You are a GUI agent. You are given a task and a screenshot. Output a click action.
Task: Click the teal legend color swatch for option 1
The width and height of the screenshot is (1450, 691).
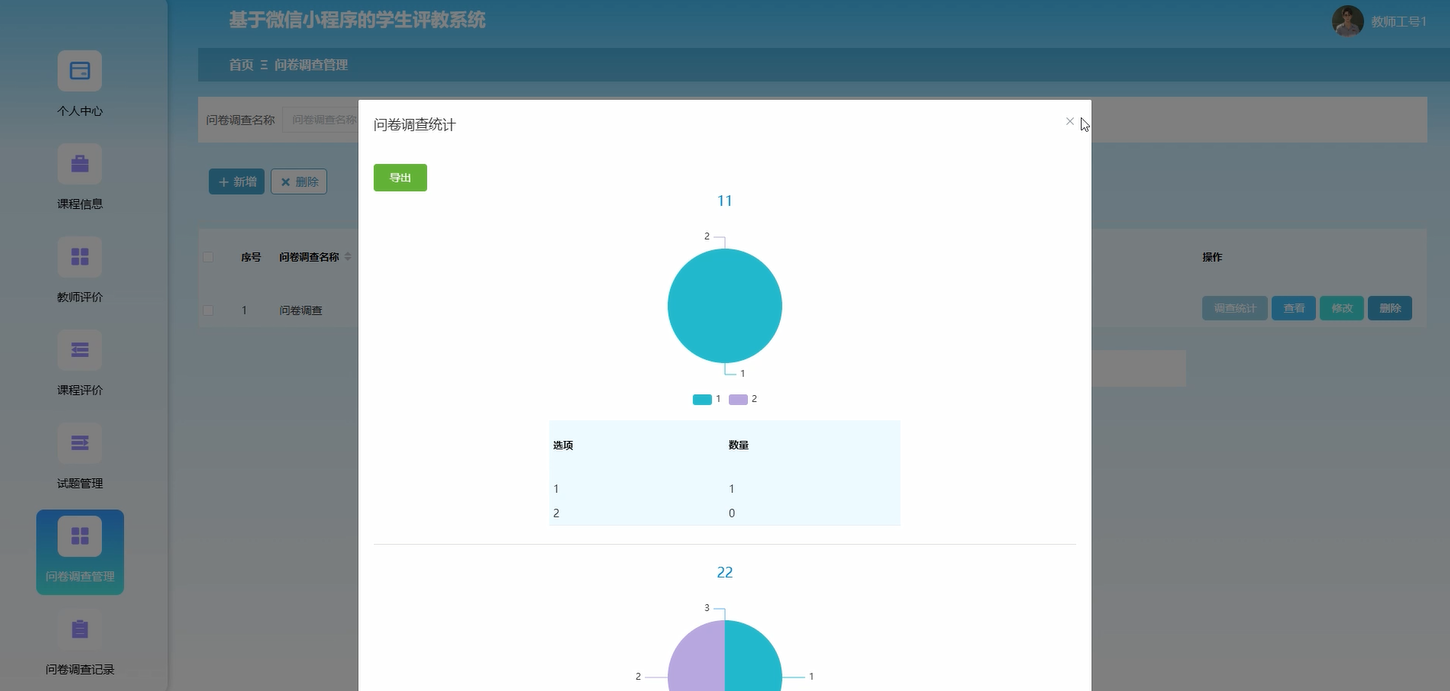click(x=702, y=399)
